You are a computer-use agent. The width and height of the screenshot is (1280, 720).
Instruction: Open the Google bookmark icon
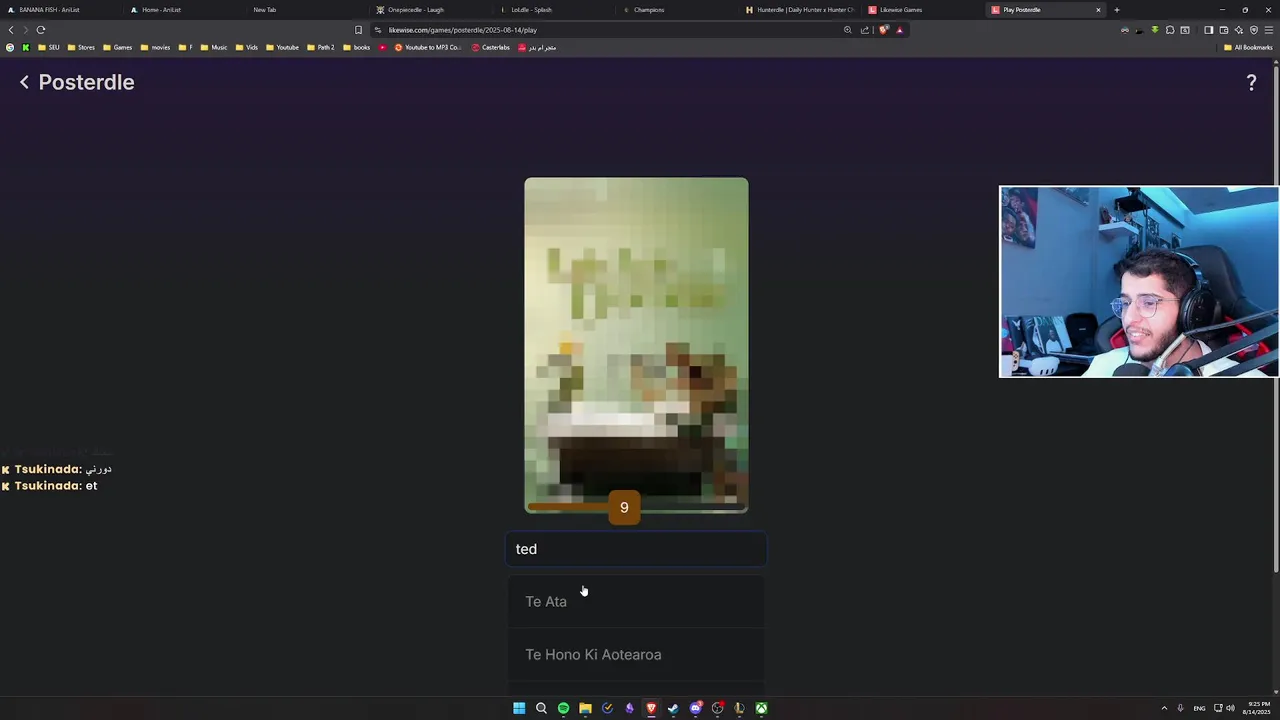tap(10, 47)
